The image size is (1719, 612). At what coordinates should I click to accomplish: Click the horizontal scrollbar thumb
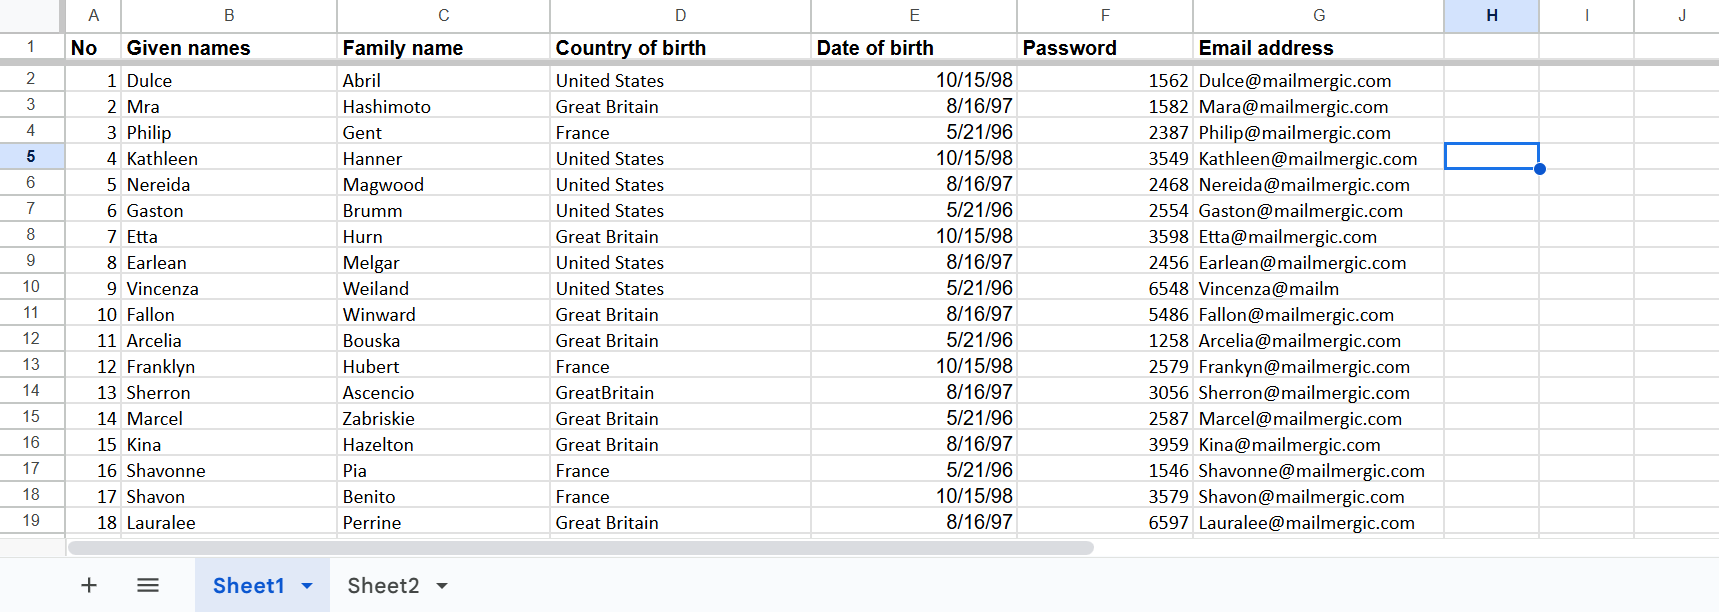580,548
